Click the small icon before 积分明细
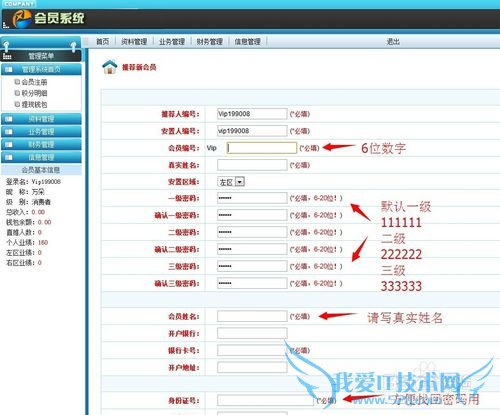 (x=17, y=93)
